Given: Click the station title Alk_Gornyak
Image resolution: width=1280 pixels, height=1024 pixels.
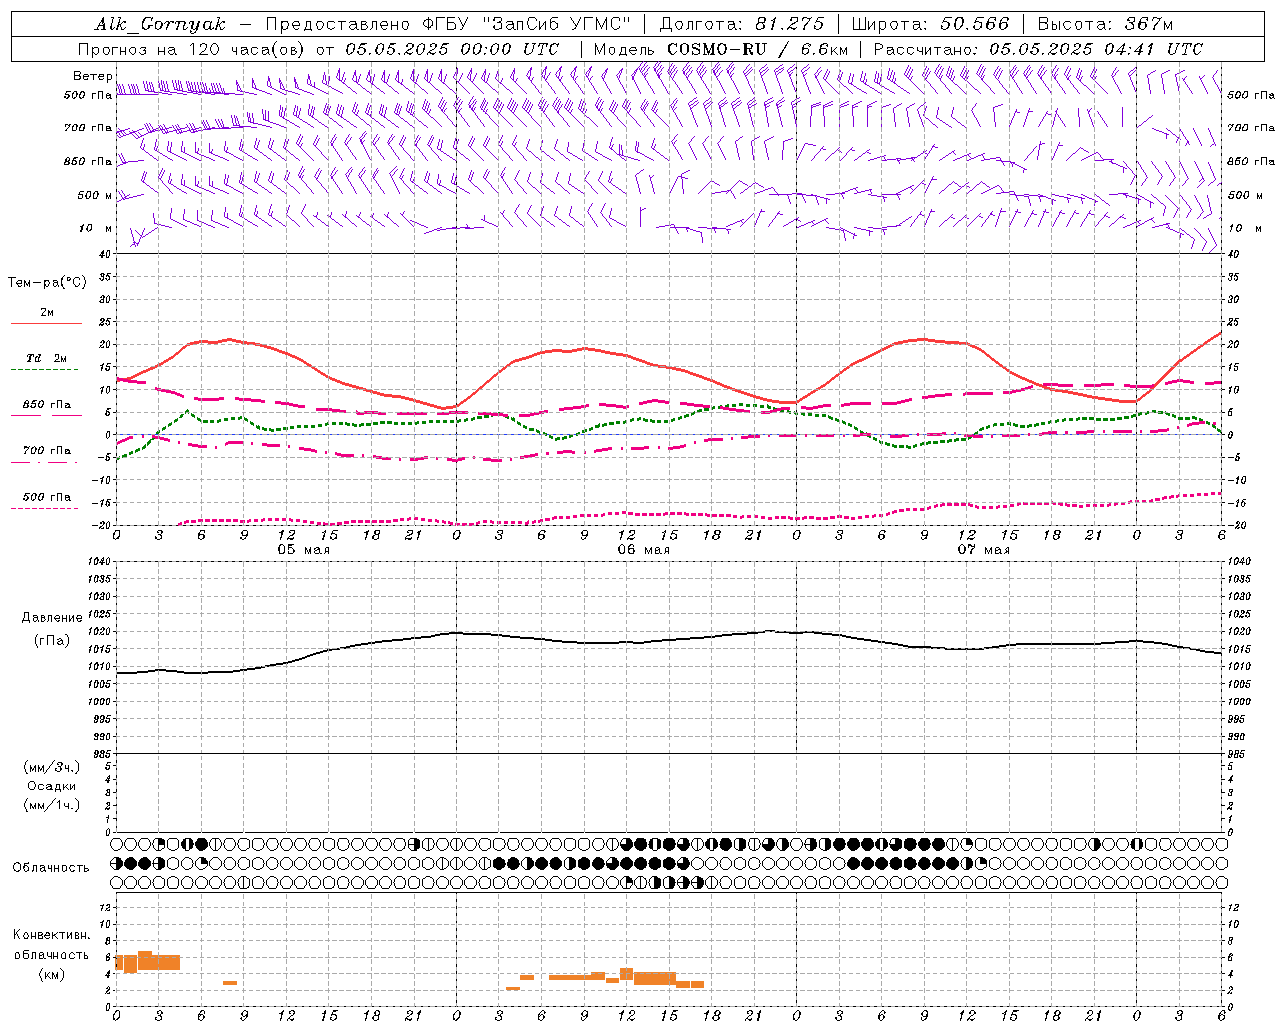Looking at the screenshot, I should (160, 24).
